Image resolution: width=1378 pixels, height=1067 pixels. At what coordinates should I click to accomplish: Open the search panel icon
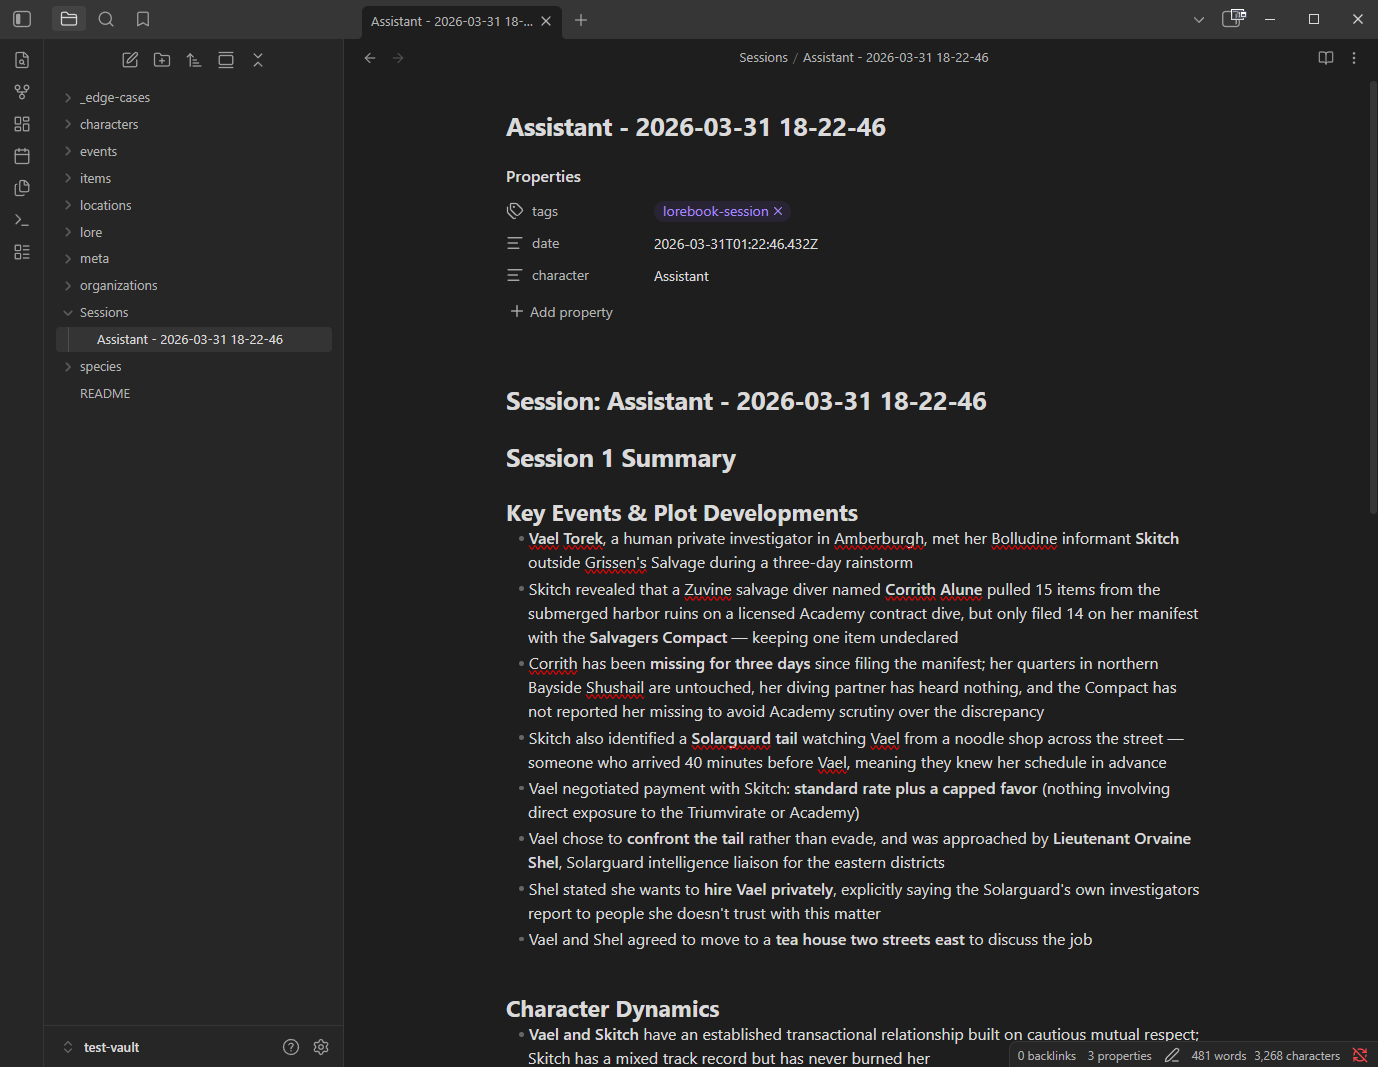(x=106, y=19)
